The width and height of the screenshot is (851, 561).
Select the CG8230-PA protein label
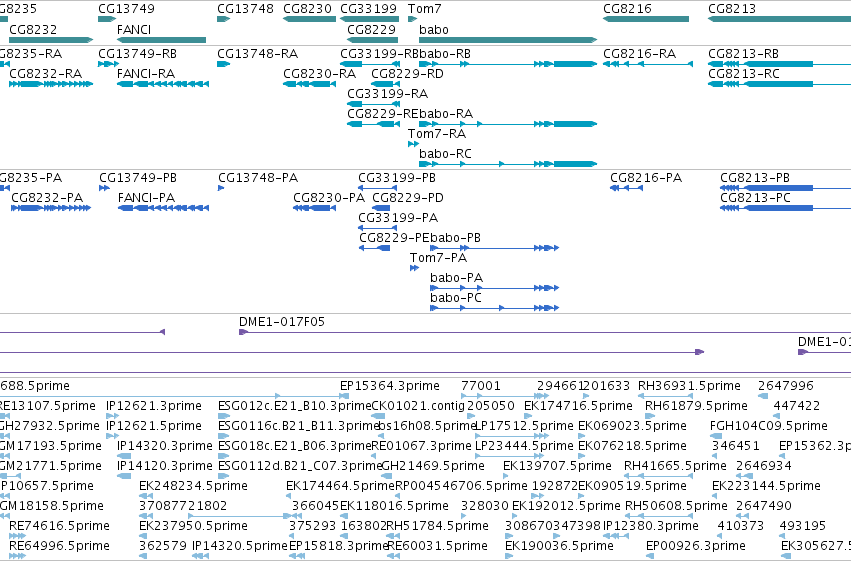click(x=329, y=197)
